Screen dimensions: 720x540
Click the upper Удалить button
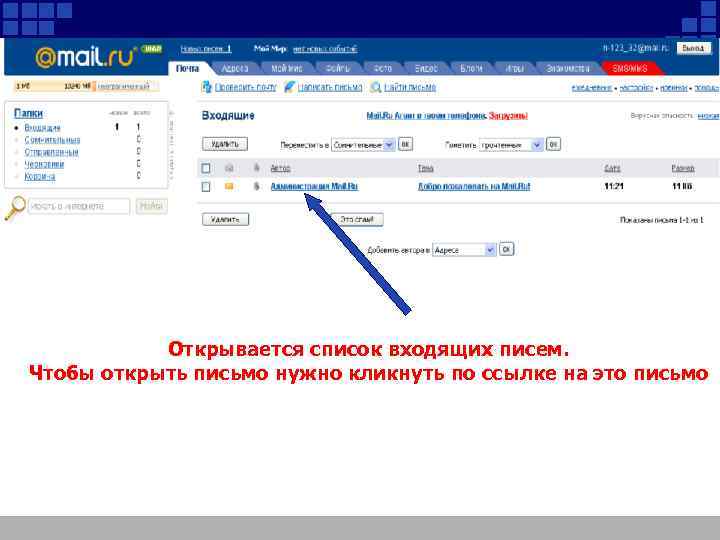(225, 144)
